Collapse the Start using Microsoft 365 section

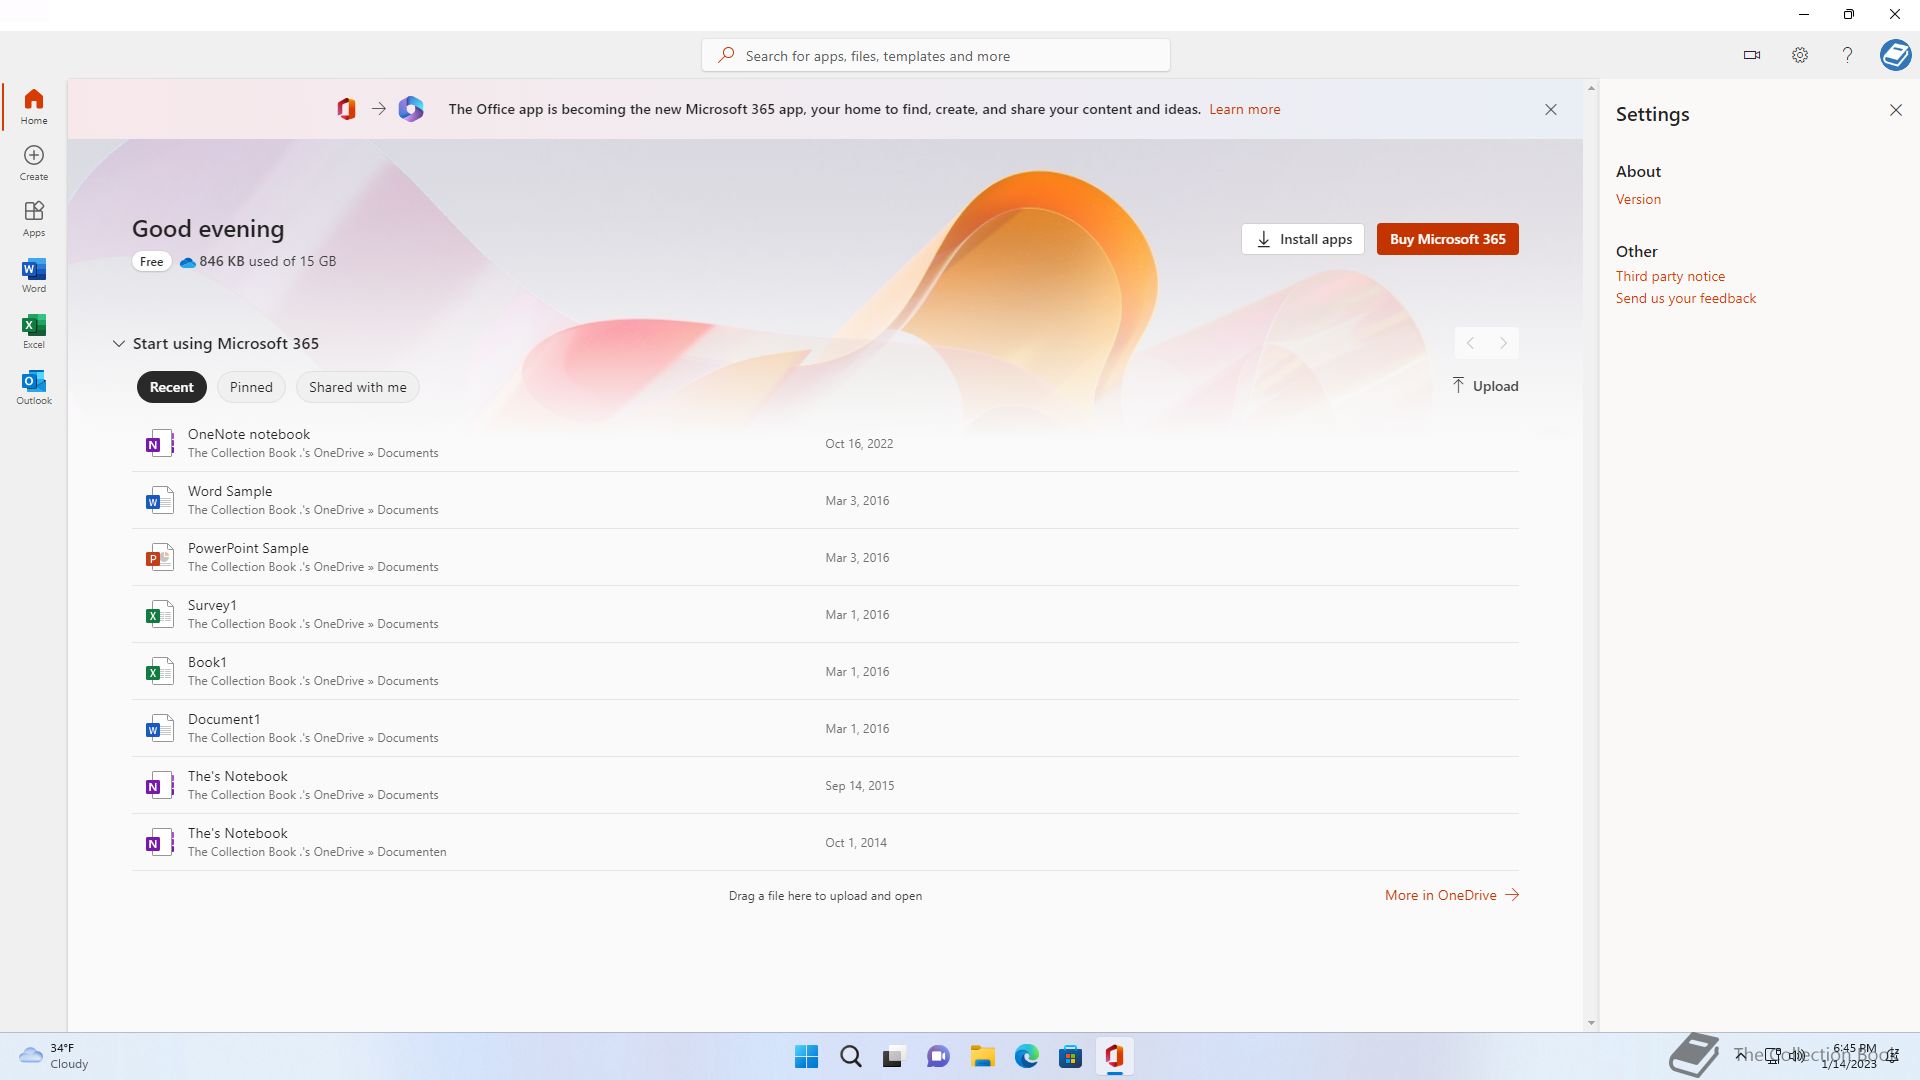tap(118, 343)
